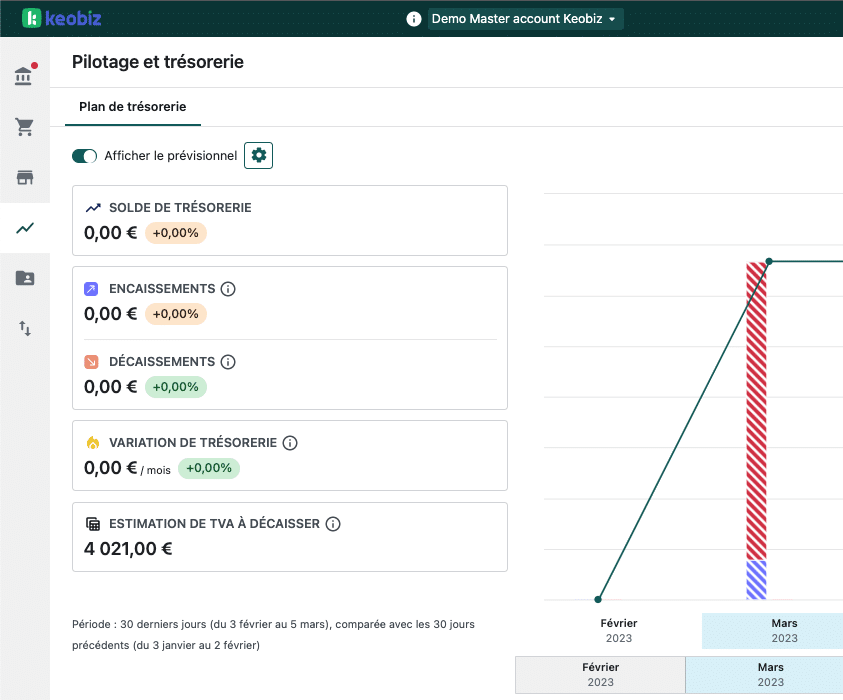
Task: Click info icon for TVA estimation
Action: pyautogui.click(x=334, y=524)
